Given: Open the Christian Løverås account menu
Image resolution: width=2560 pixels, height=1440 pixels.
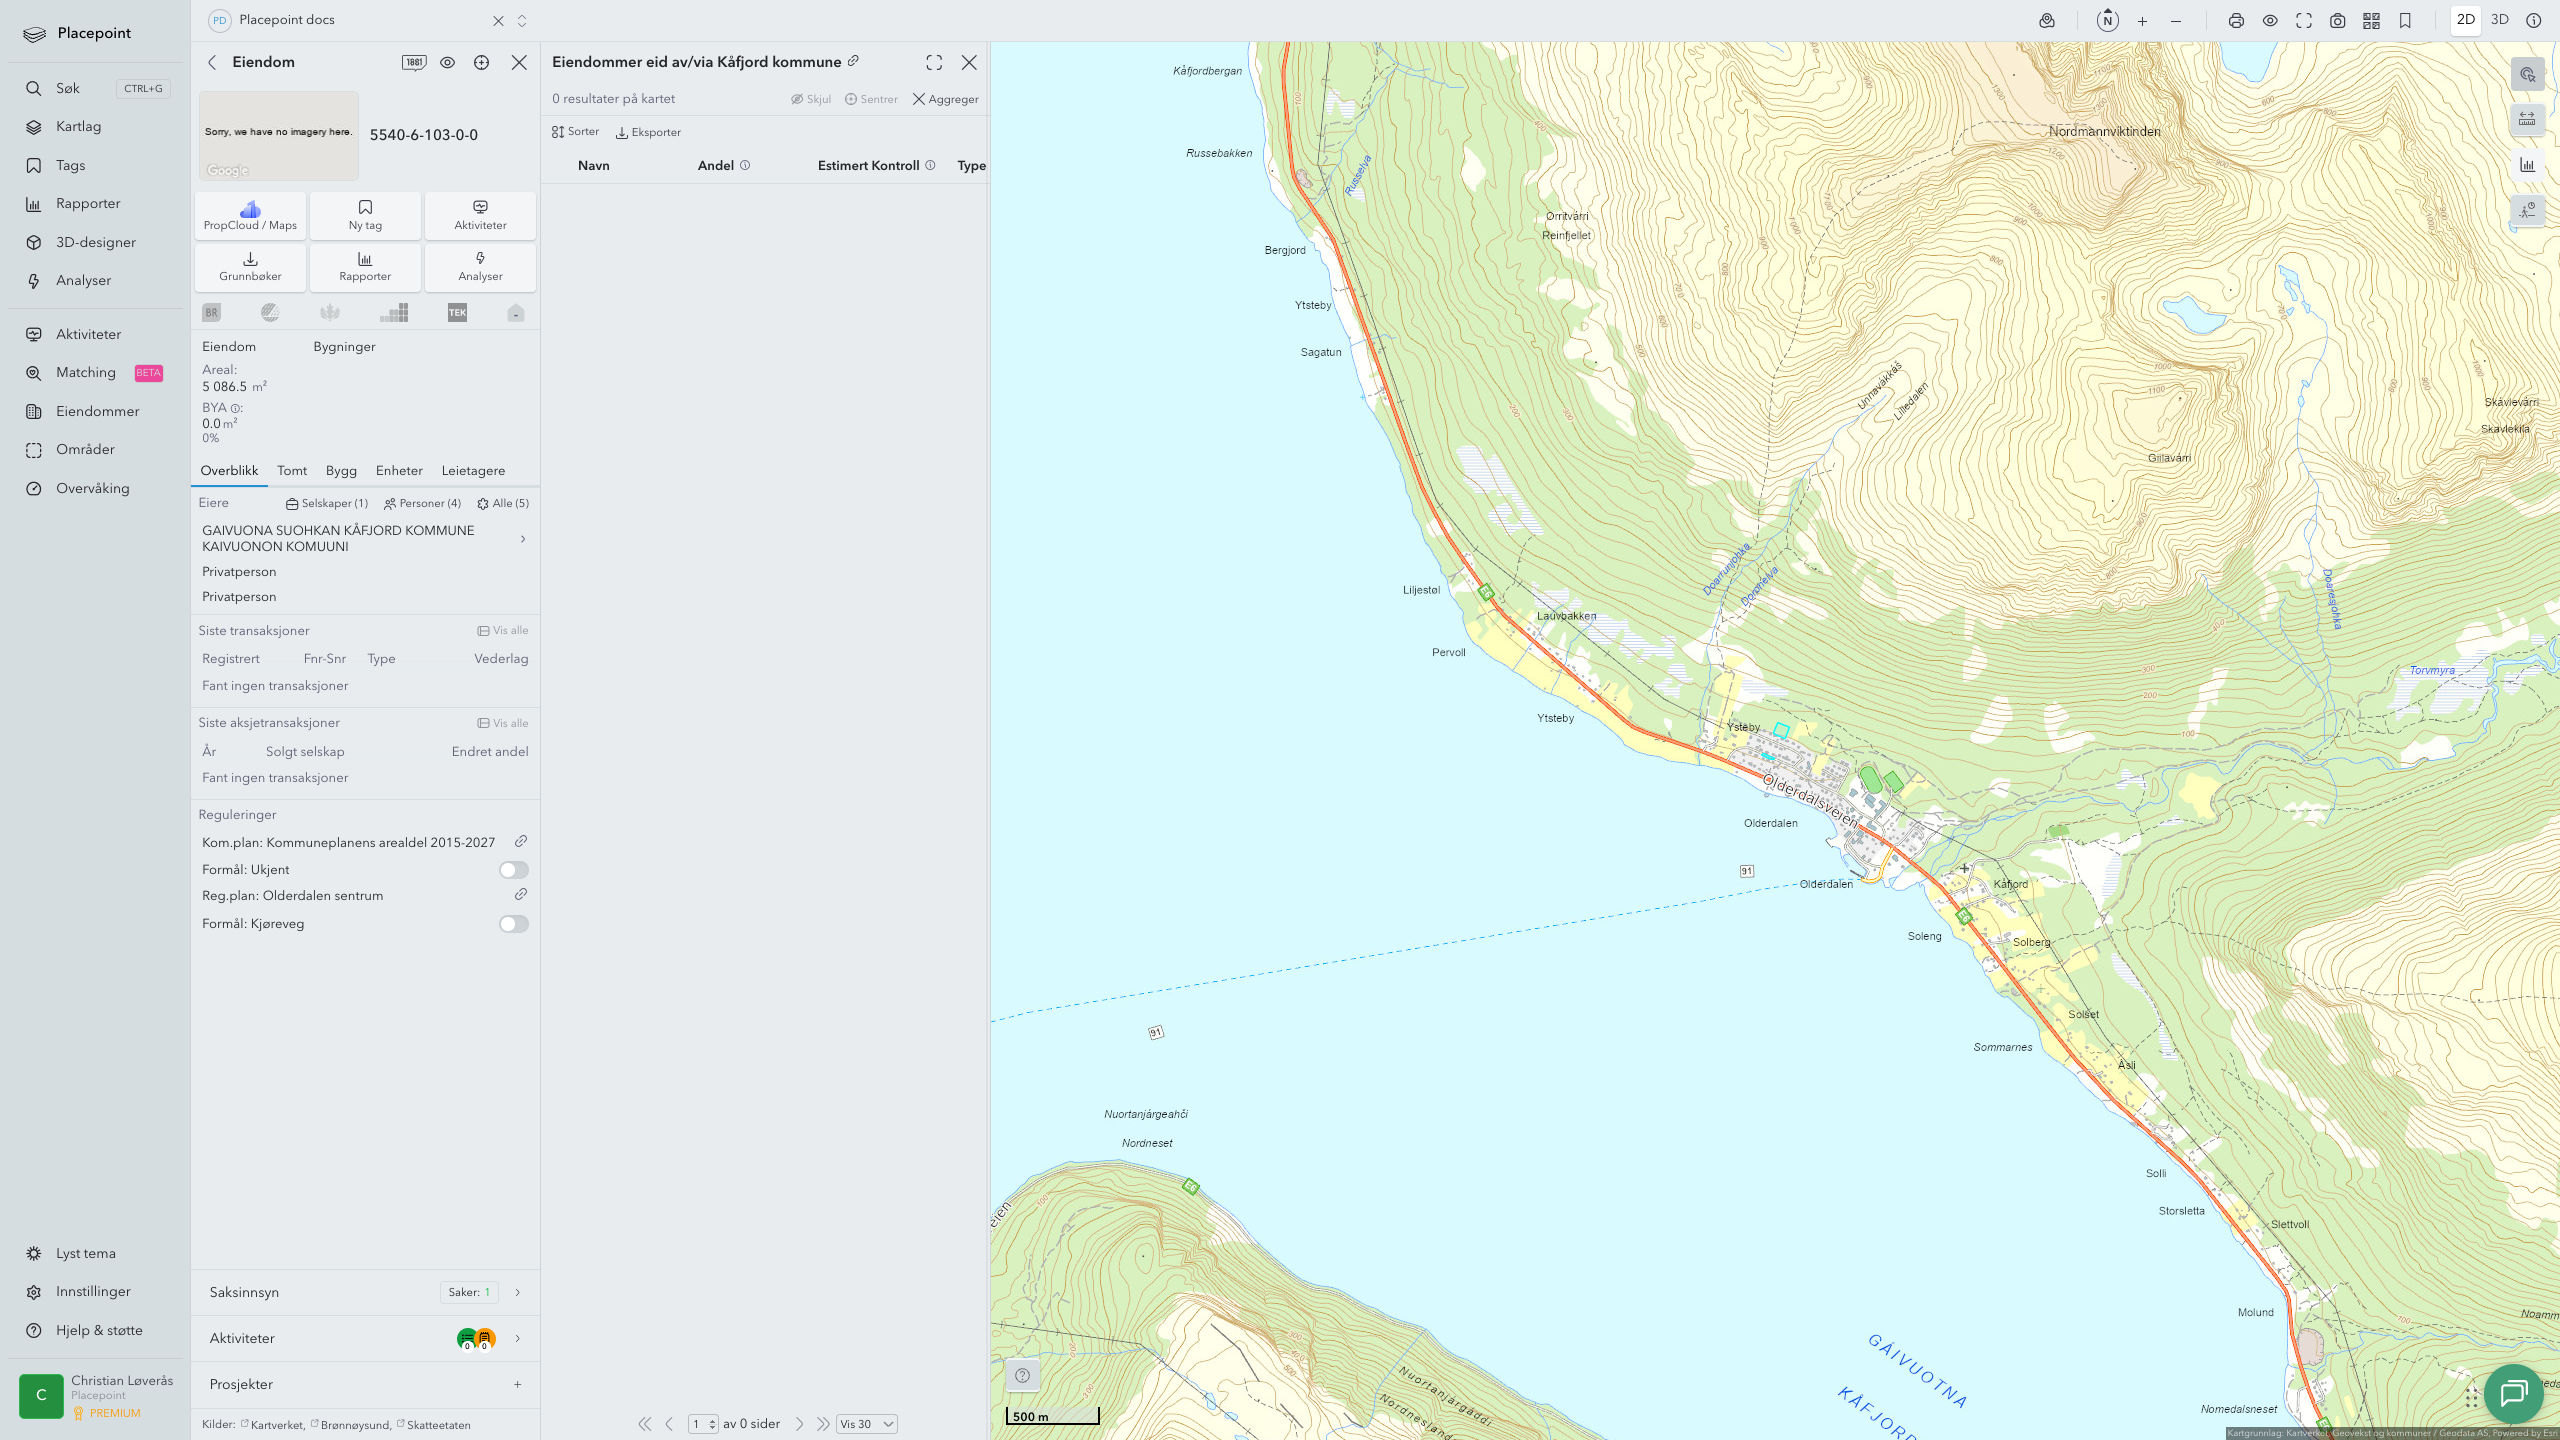Looking at the screenshot, I should 97,1396.
